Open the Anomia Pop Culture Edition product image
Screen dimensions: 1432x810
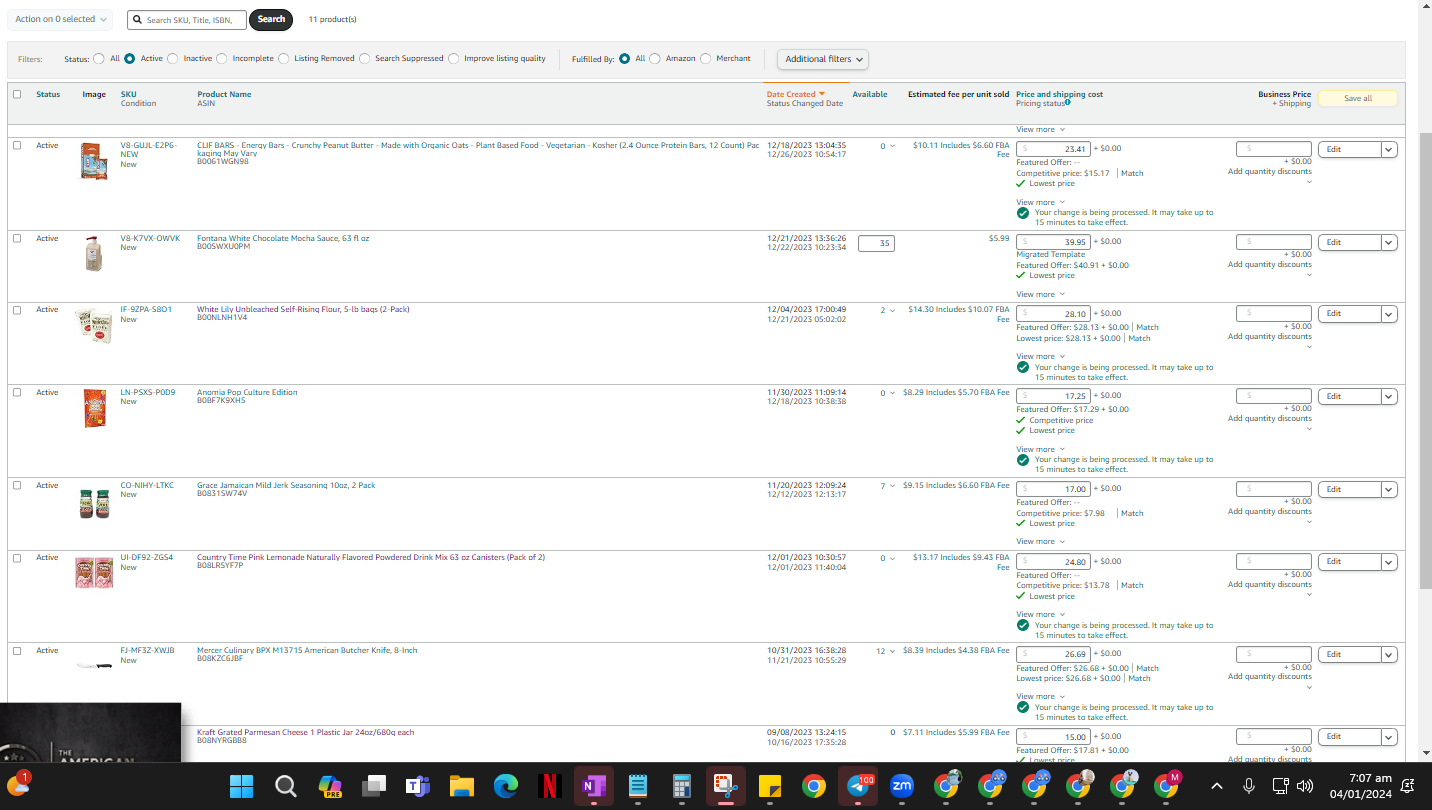[95, 408]
